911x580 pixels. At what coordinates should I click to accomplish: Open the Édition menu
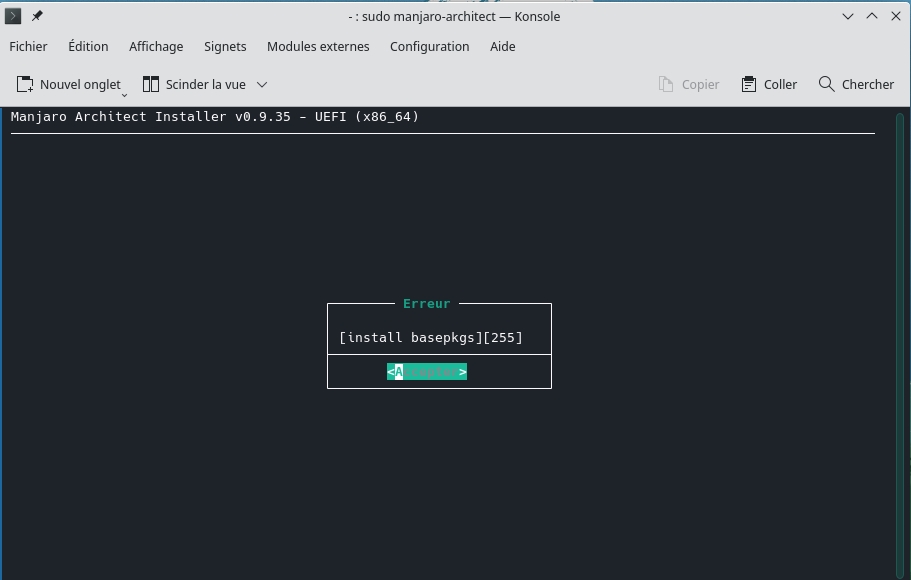tap(88, 46)
